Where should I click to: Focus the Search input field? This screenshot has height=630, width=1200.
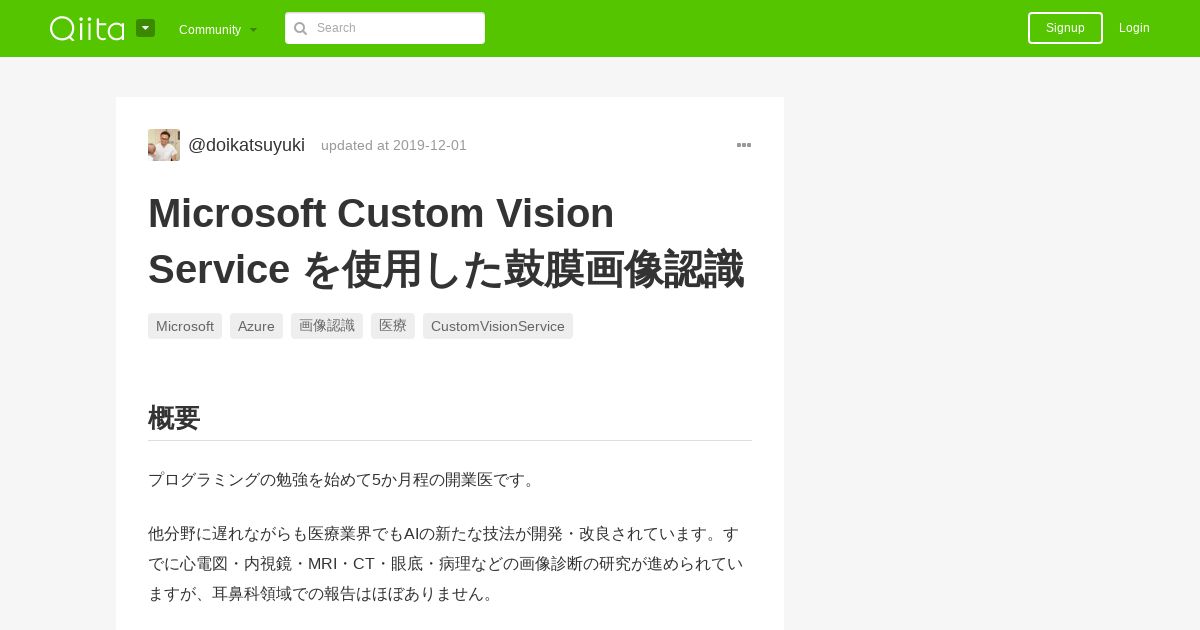pyautogui.click(x=385, y=28)
